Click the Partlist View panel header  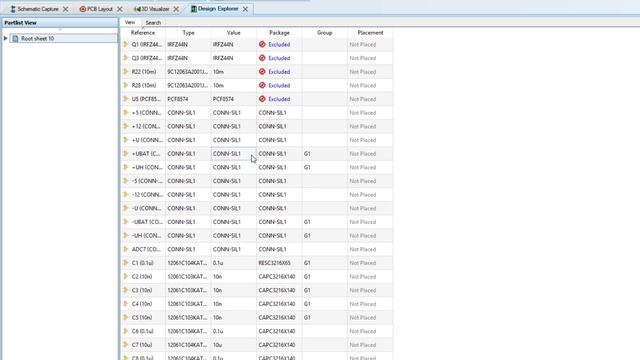pos(60,23)
